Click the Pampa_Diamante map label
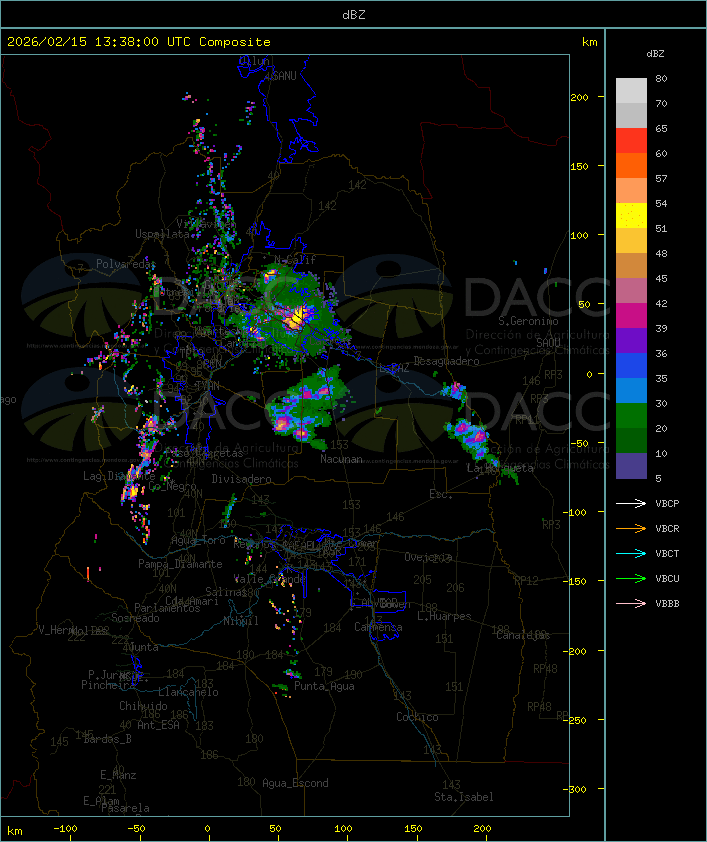The width and height of the screenshot is (707, 842). pos(180,564)
